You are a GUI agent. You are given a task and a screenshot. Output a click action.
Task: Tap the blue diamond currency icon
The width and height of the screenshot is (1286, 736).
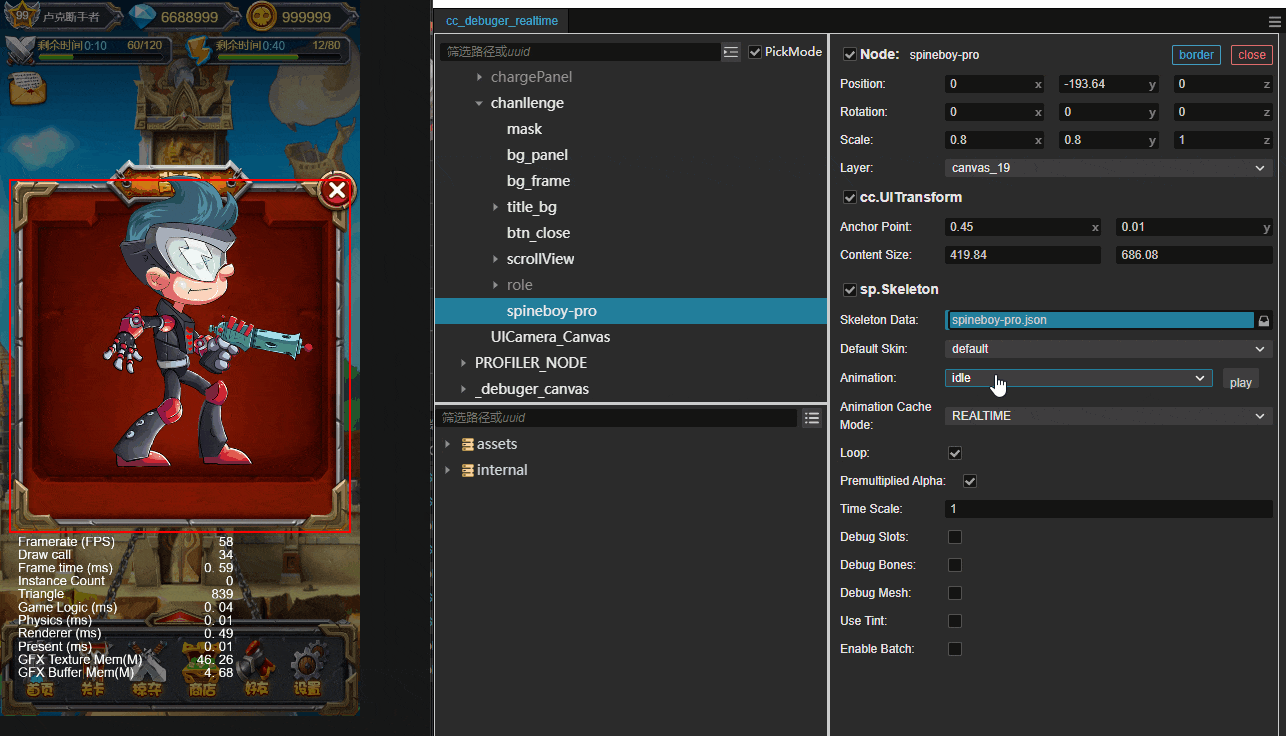click(144, 16)
